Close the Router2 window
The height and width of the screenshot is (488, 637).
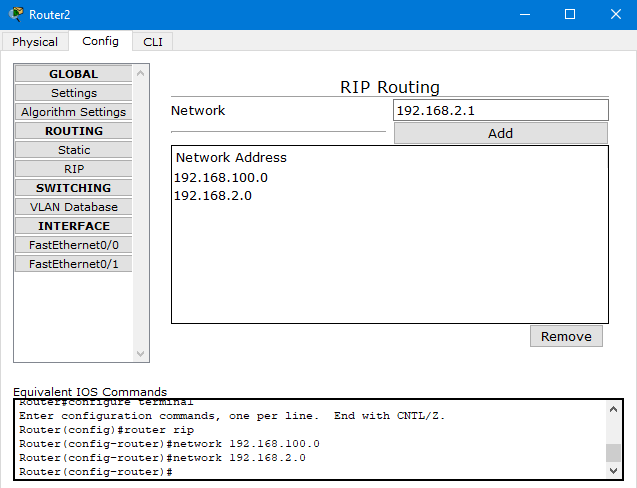coord(615,15)
